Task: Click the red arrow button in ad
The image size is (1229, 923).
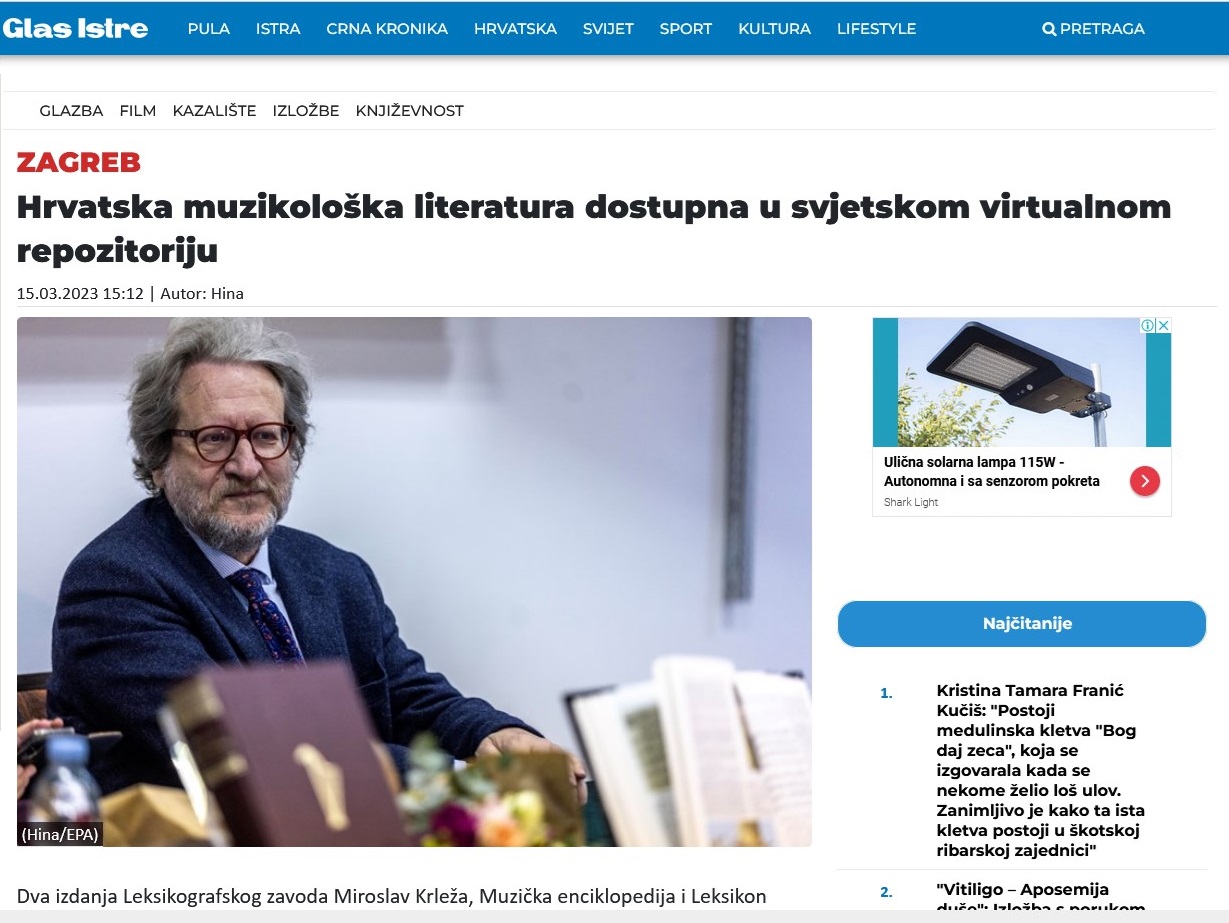Action: [x=1144, y=481]
